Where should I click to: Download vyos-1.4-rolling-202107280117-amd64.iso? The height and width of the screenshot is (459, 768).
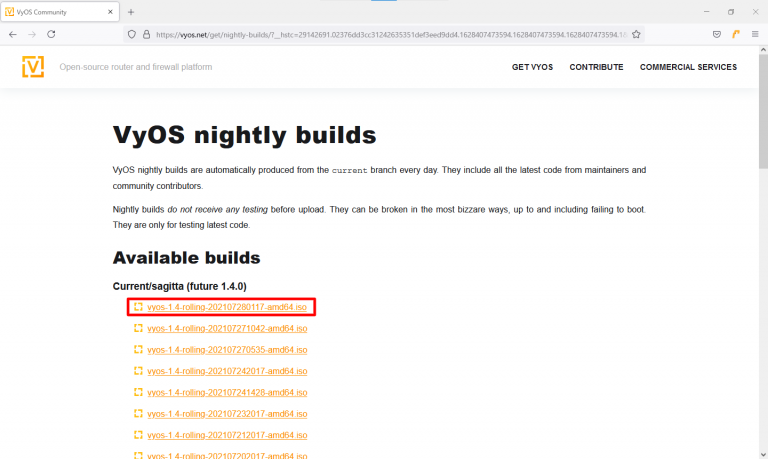pyautogui.click(x=226, y=306)
